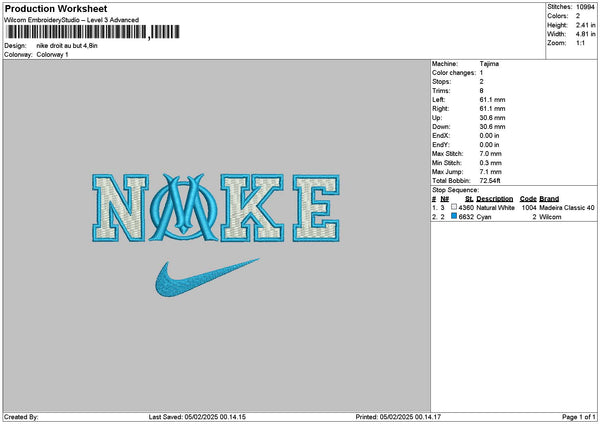
Task: Click the 'Page 1 of 1' indicator
Action: point(579,417)
